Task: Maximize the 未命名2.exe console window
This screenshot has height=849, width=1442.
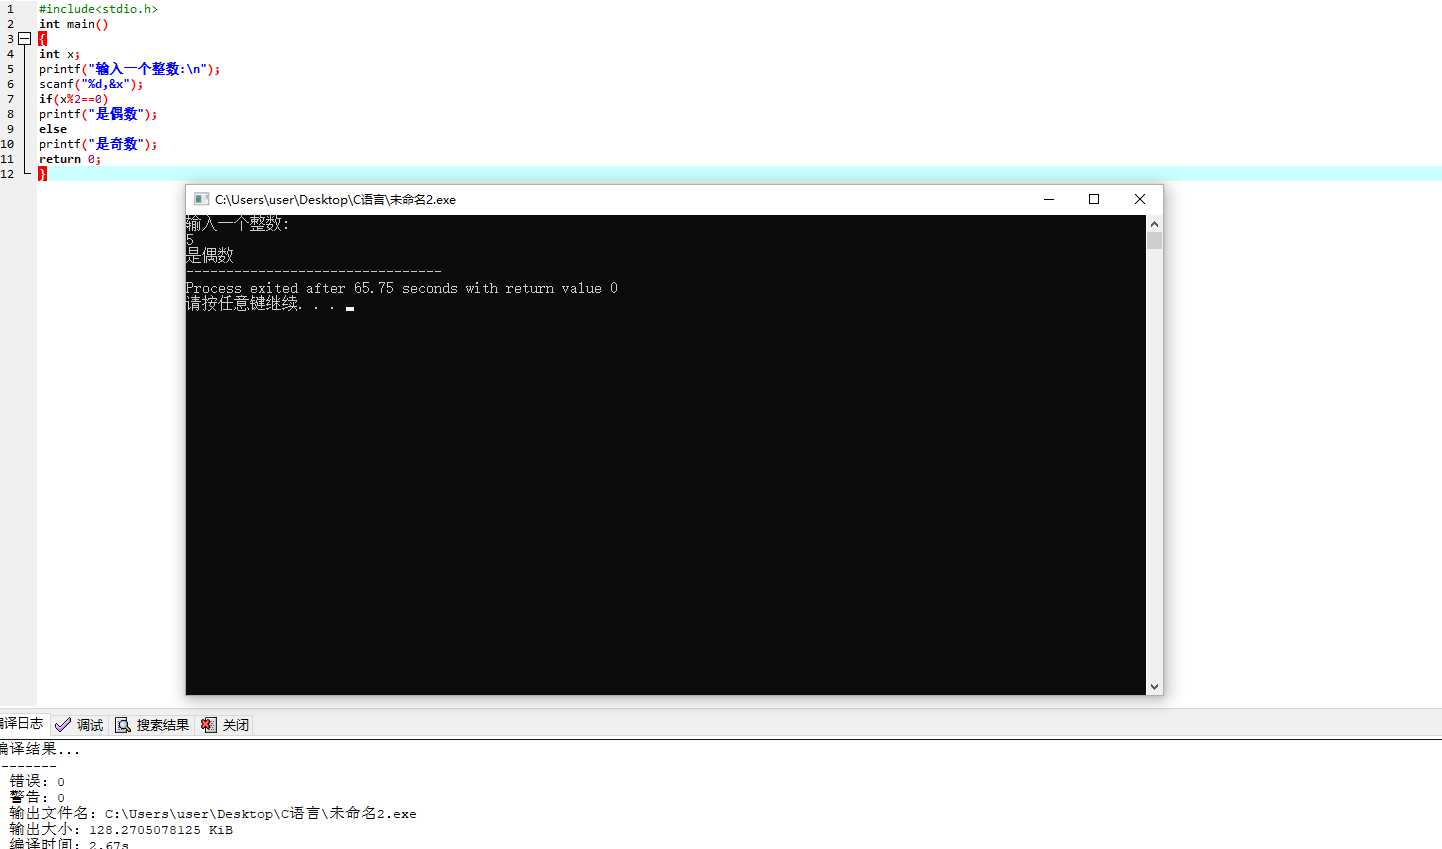Action: pyautogui.click(x=1094, y=199)
